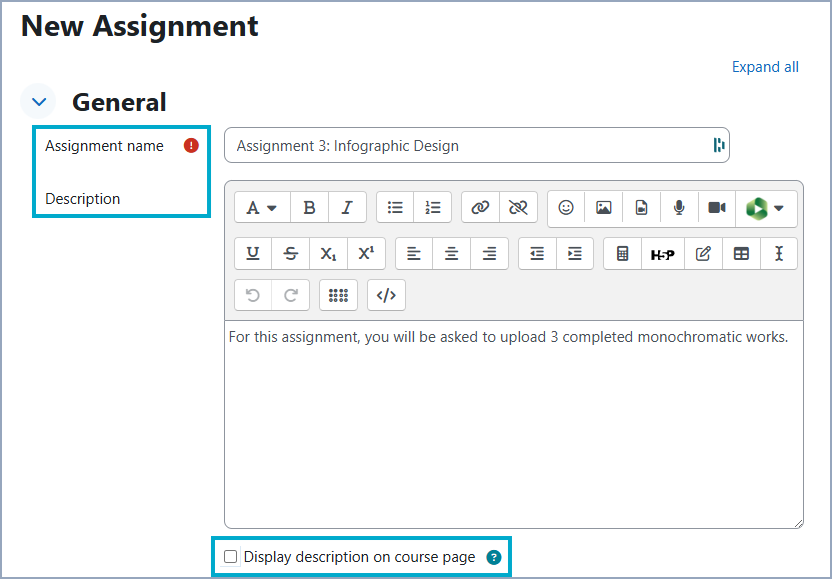The width and height of the screenshot is (832, 579).
Task: Open the equation editor
Action: pos(621,253)
